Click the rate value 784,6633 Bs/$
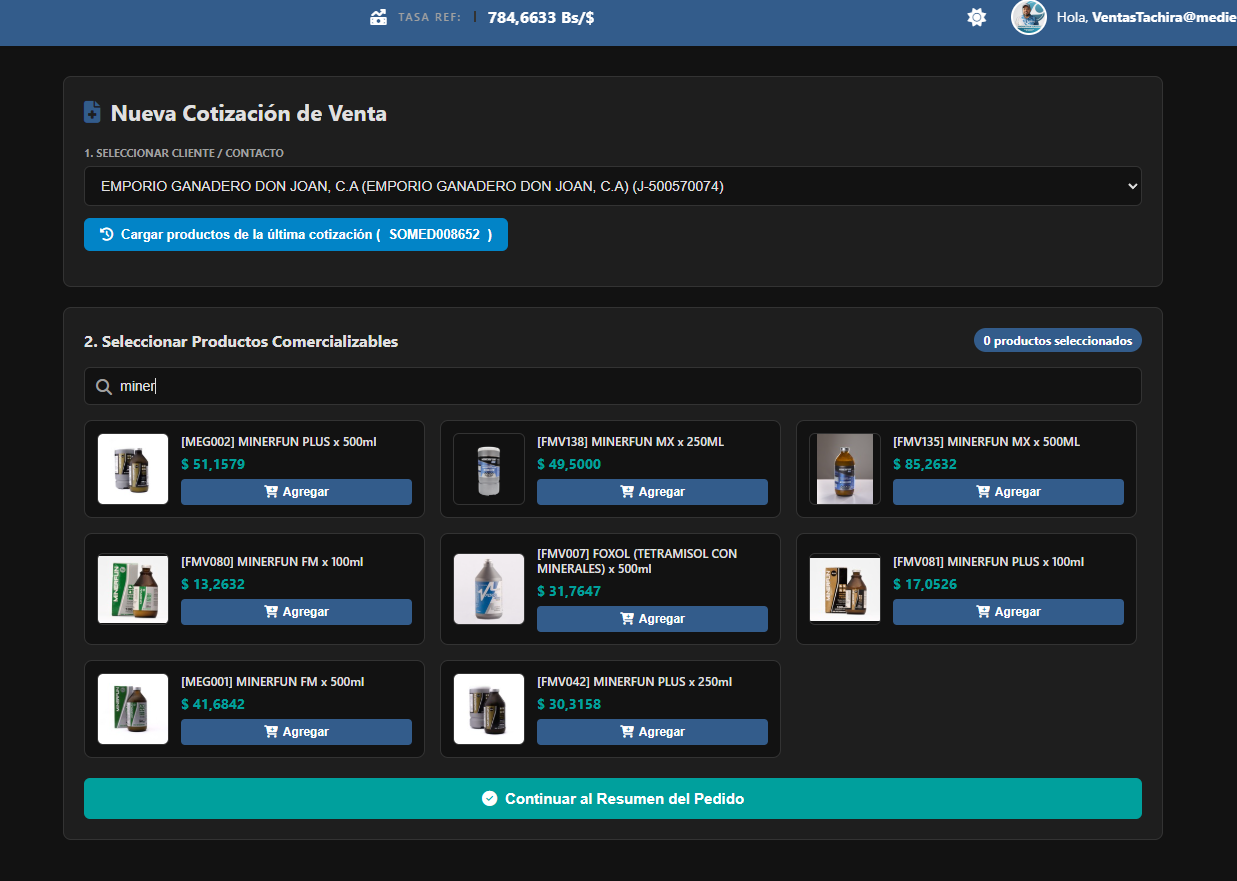The width and height of the screenshot is (1237, 881). [x=541, y=17]
